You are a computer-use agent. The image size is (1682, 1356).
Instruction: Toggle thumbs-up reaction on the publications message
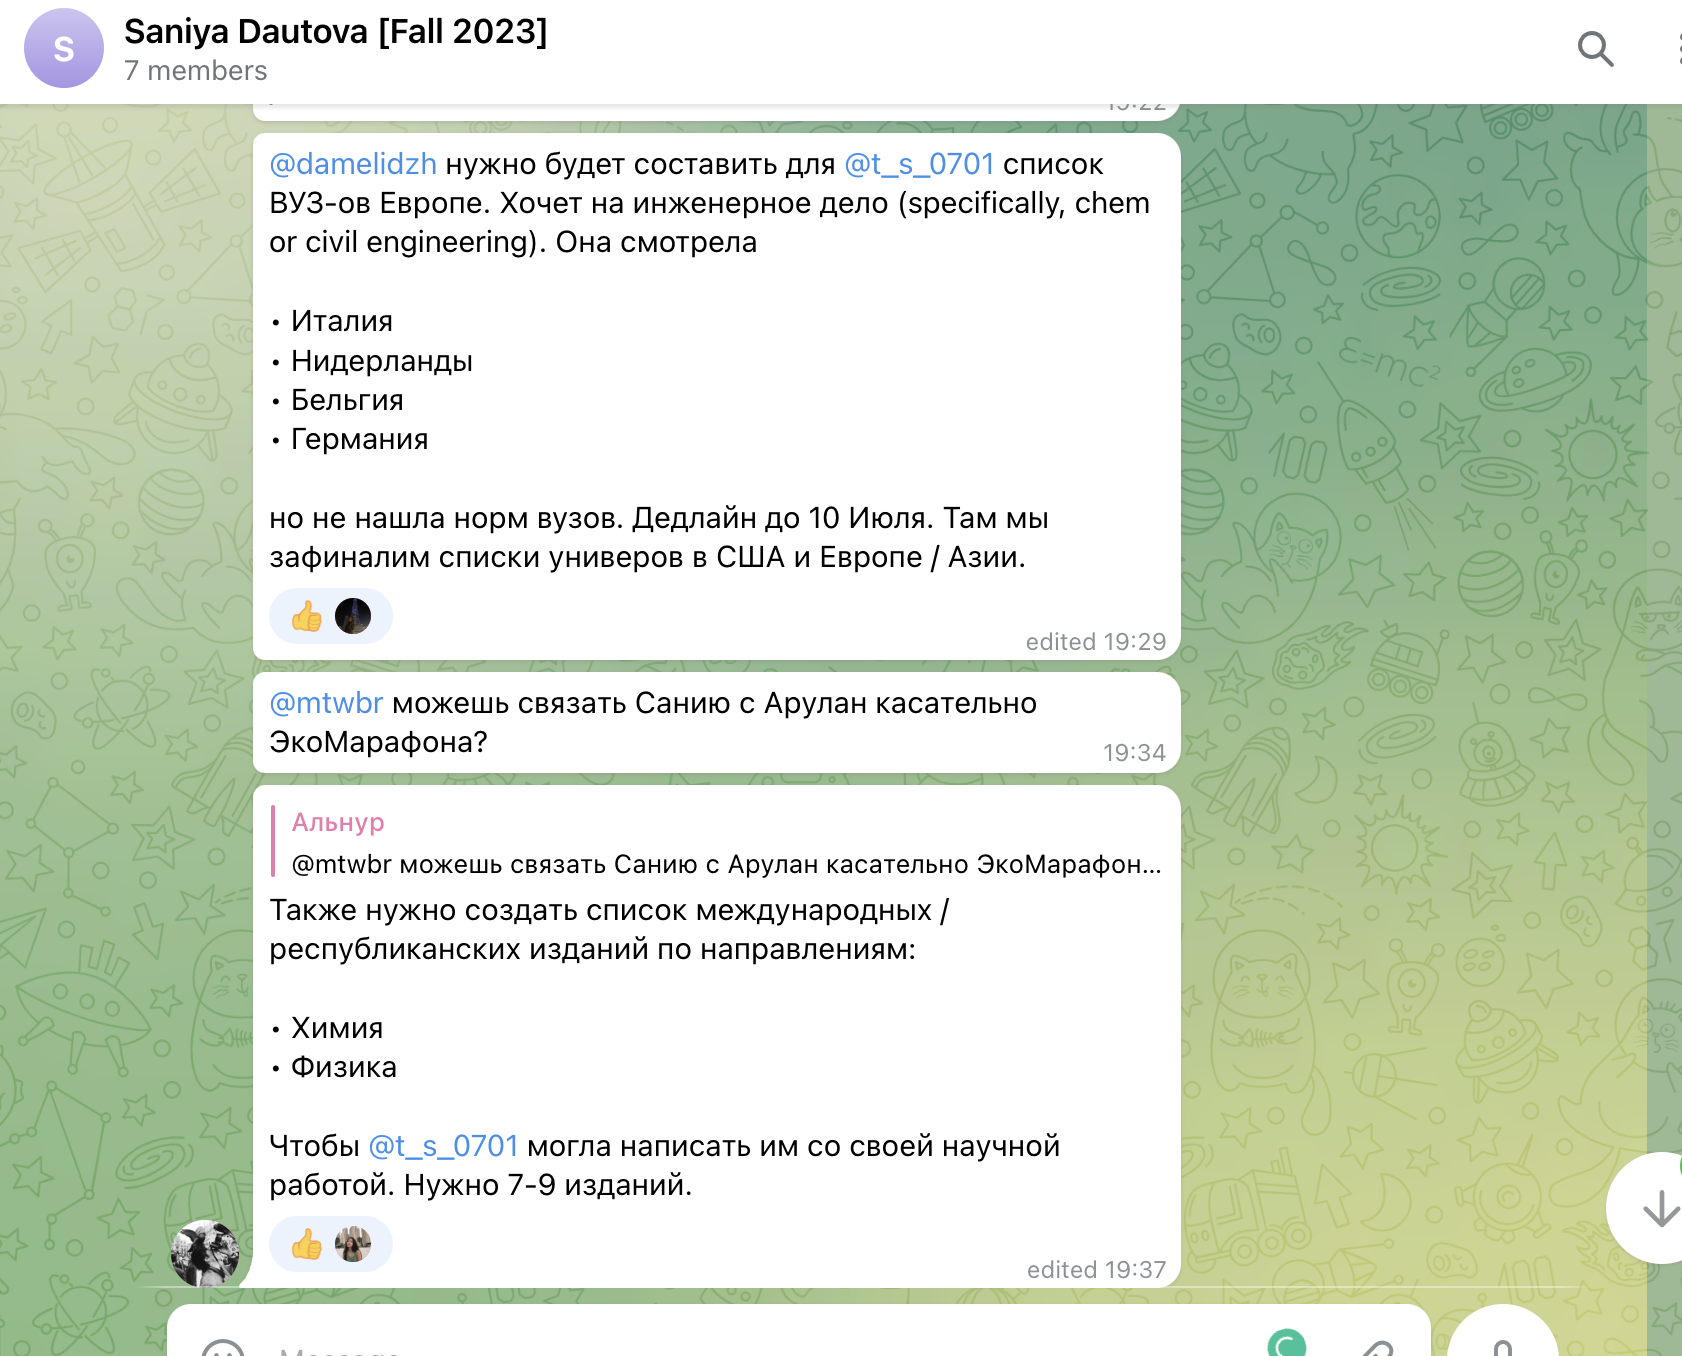coord(307,1244)
